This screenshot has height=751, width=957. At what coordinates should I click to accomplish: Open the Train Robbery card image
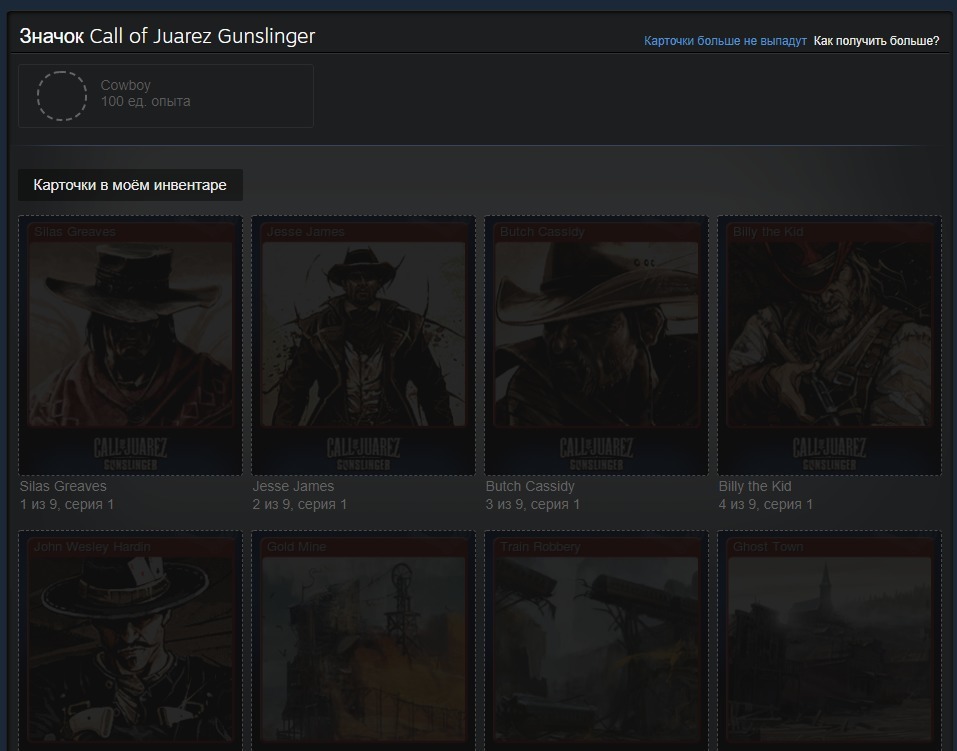click(x=596, y=640)
